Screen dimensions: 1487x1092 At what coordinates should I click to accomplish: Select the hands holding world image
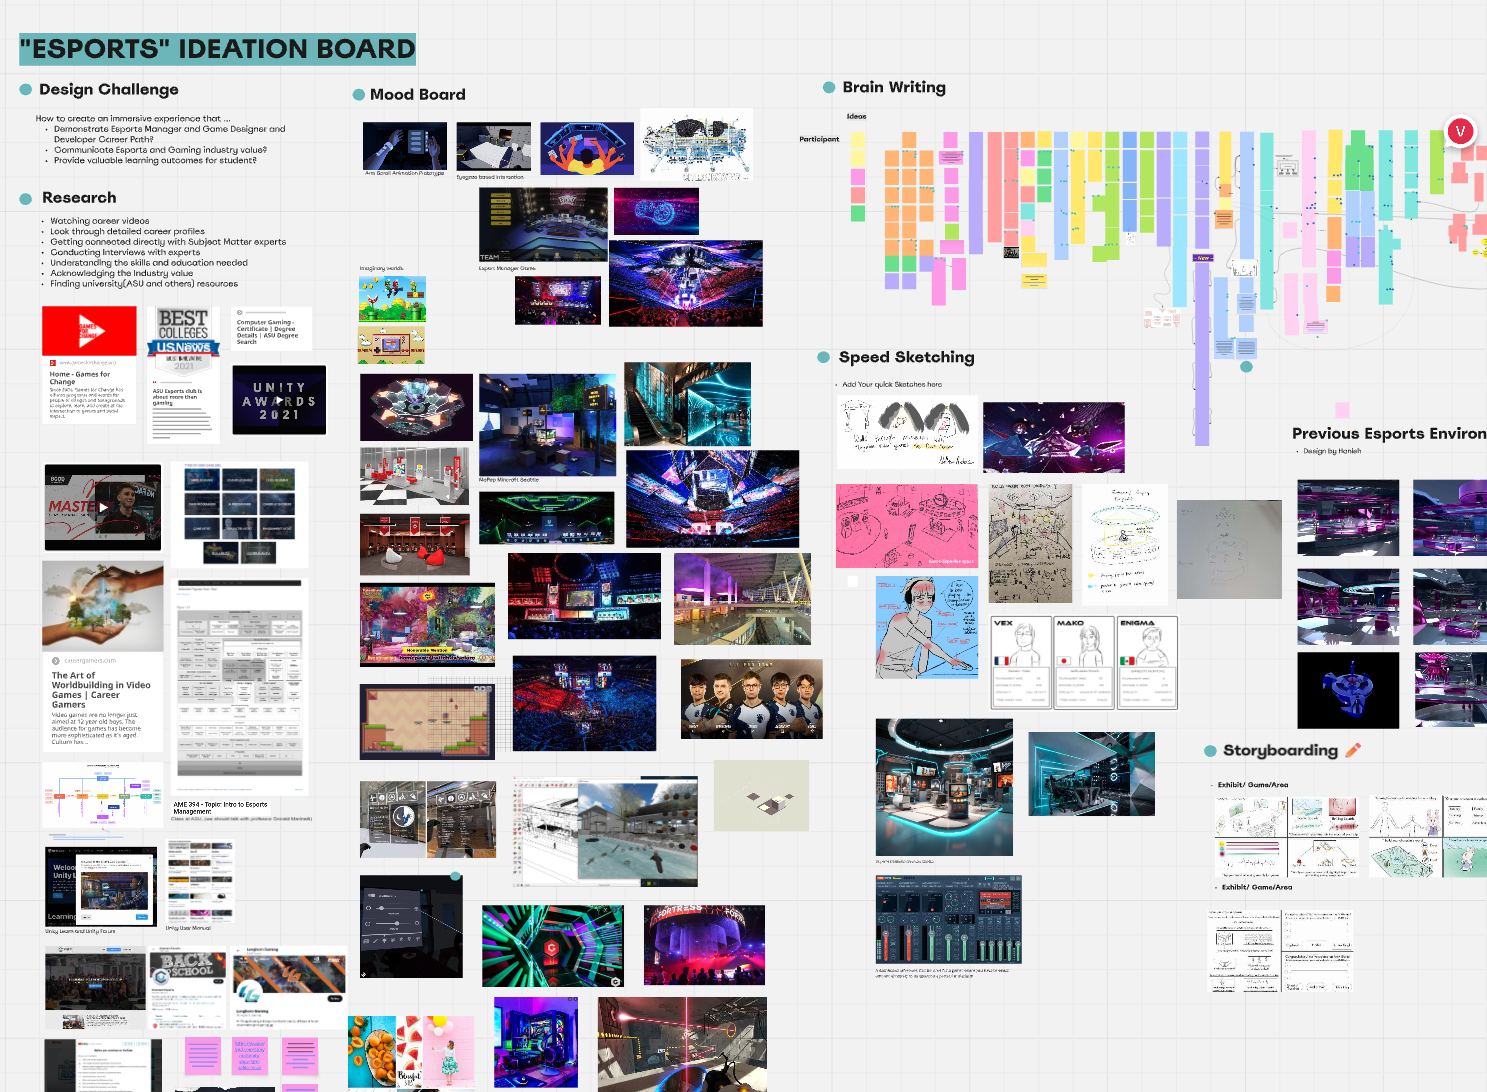point(103,606)
